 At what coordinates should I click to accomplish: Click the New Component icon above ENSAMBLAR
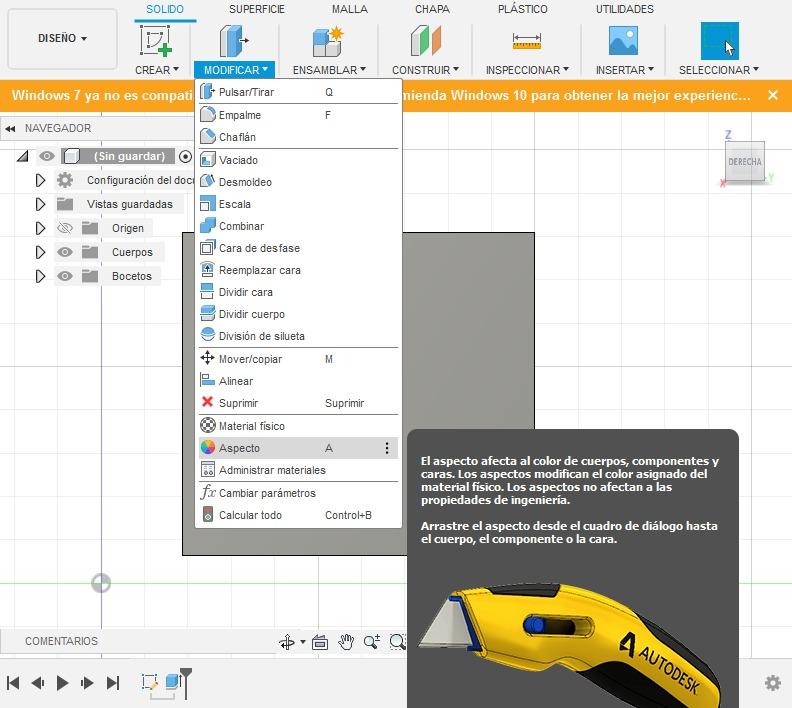(x=328, y=41)
